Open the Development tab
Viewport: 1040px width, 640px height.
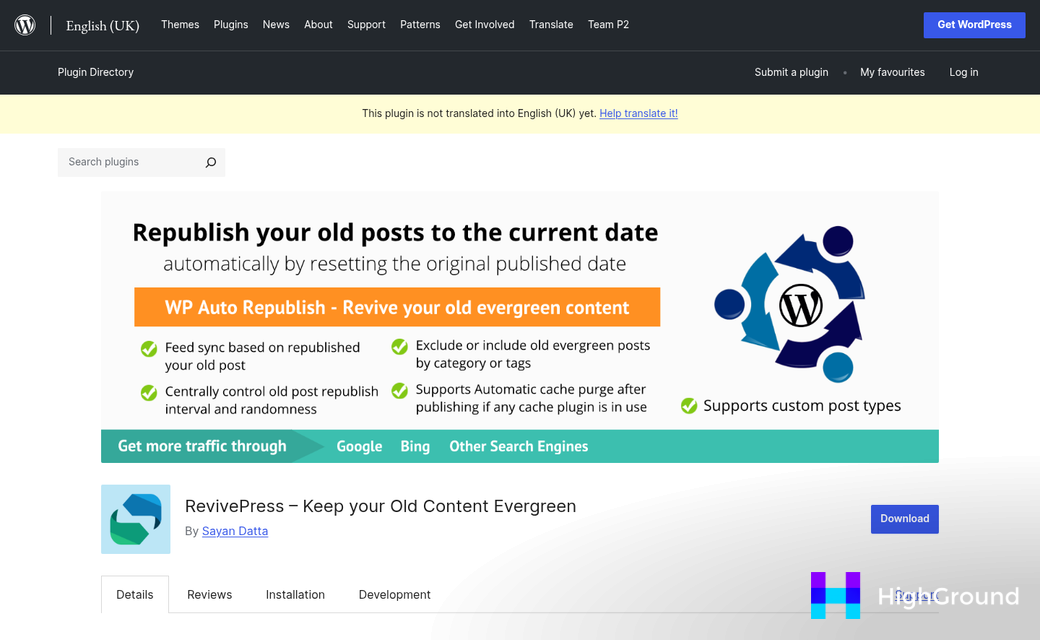[x=394, y=594]
